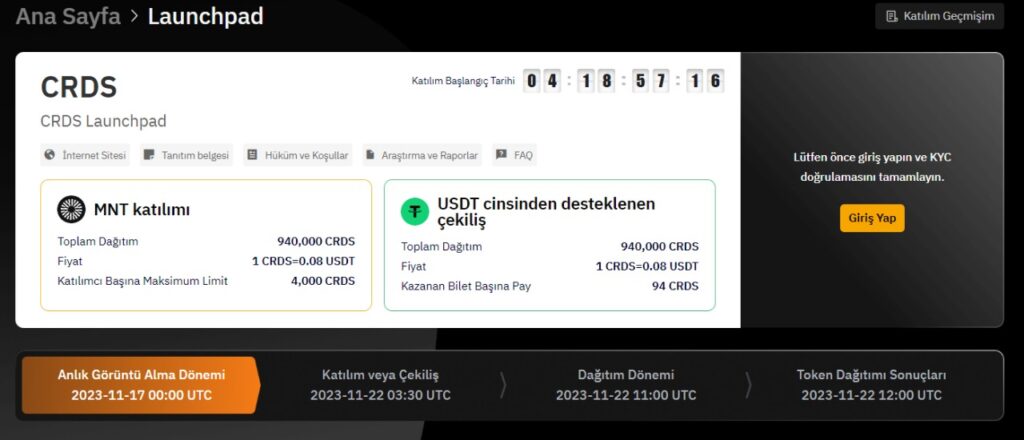
Task: Go back to Ana Sayfa breadcrumb
Action: pos(68,16)
